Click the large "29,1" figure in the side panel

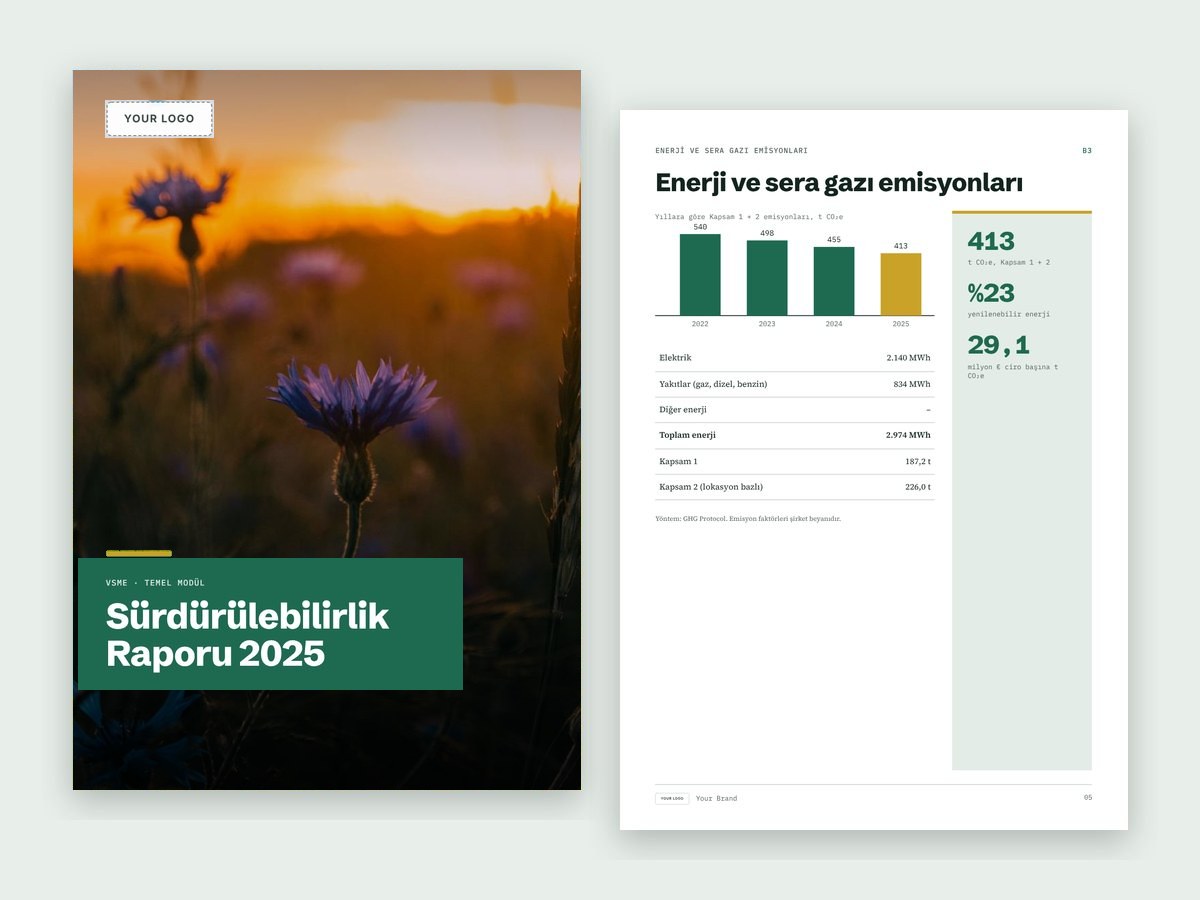tap(999, 345)
